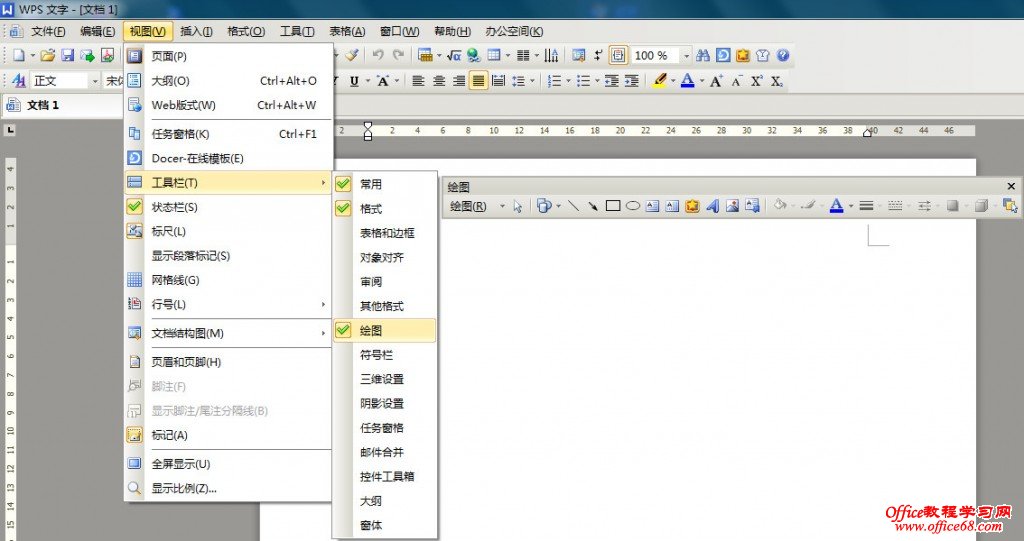Click the Open folder icon
The height and width of the screenshot is (541, 1024).
click(47, 56)
